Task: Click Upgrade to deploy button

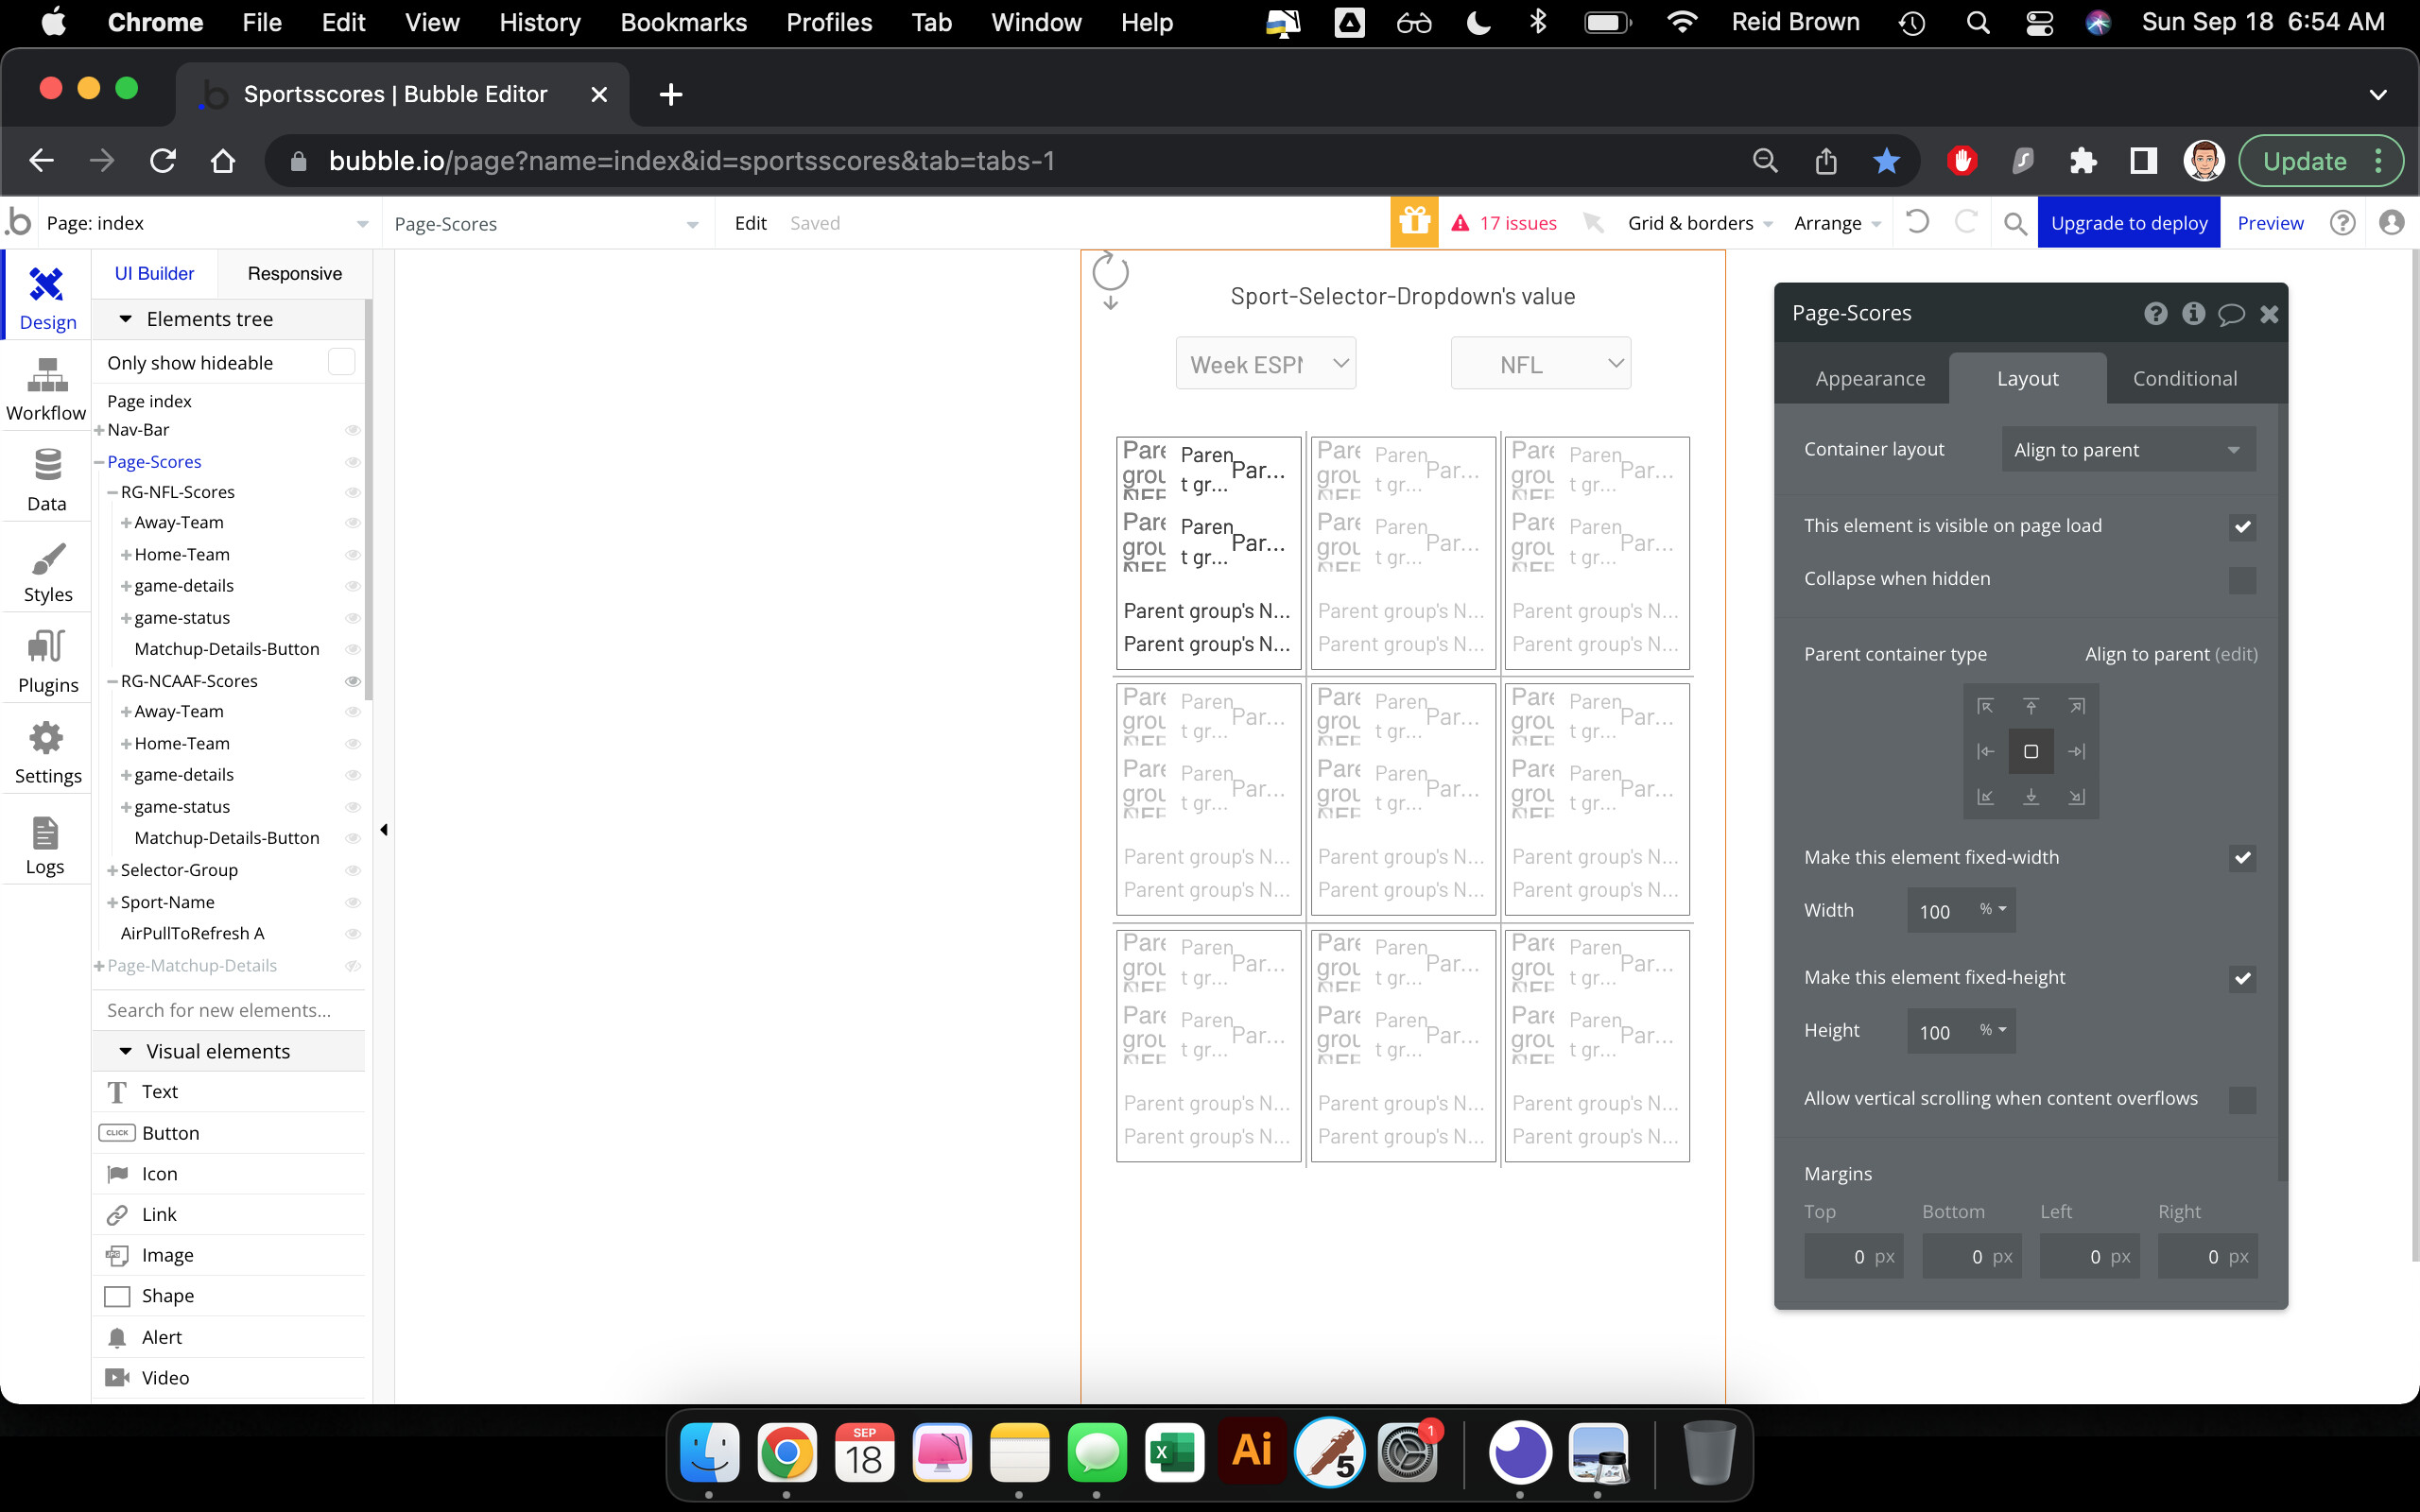Action: pos(2128,223)
